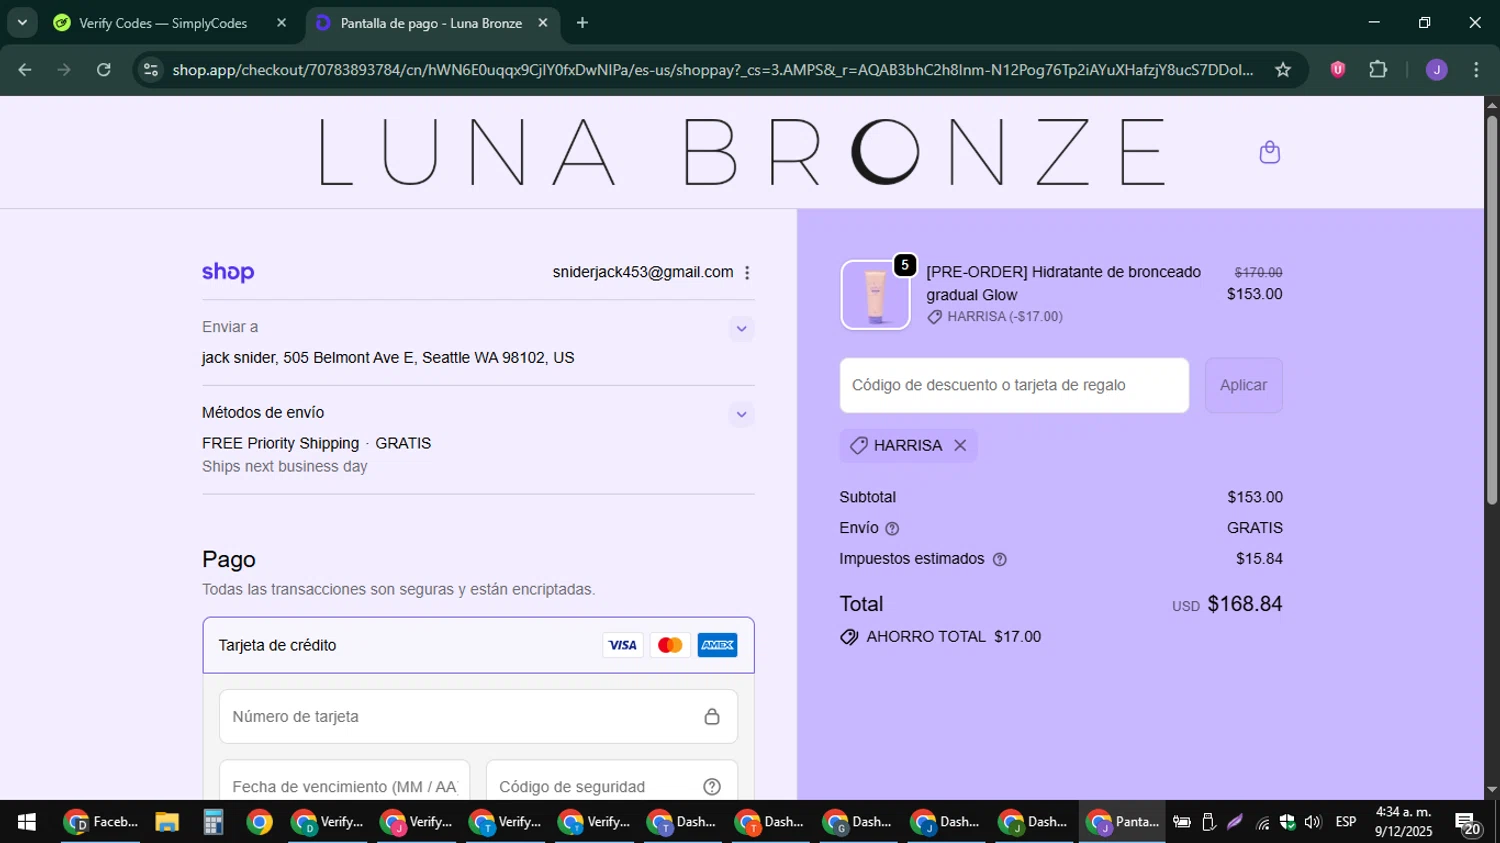Go back to previous page
Screen dimensions: 1500x843
(x=25, y=70)
